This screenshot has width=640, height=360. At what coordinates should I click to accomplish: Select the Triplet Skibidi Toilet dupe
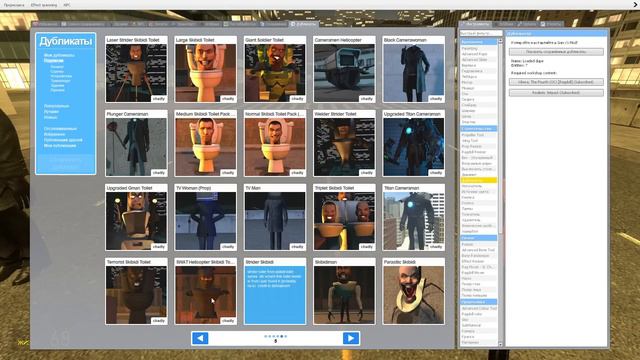tap(344, 217)
